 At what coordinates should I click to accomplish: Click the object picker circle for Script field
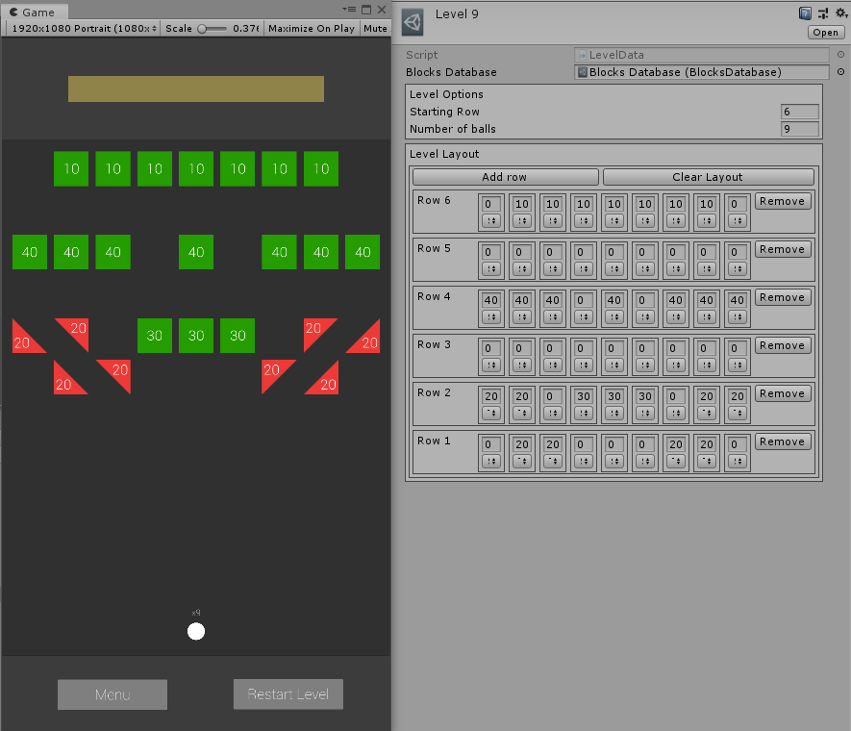[x=840, y=55]
